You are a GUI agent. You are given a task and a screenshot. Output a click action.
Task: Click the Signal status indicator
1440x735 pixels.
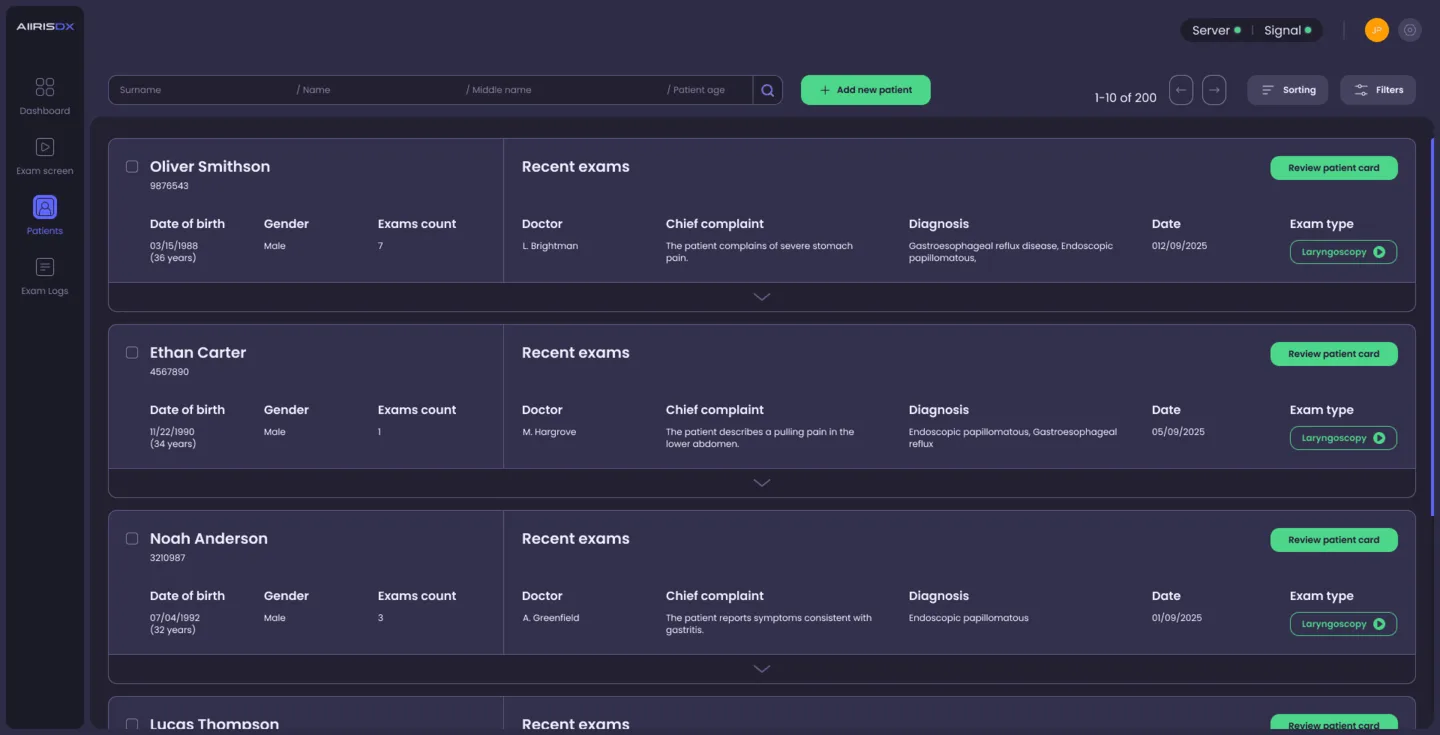1287,30
